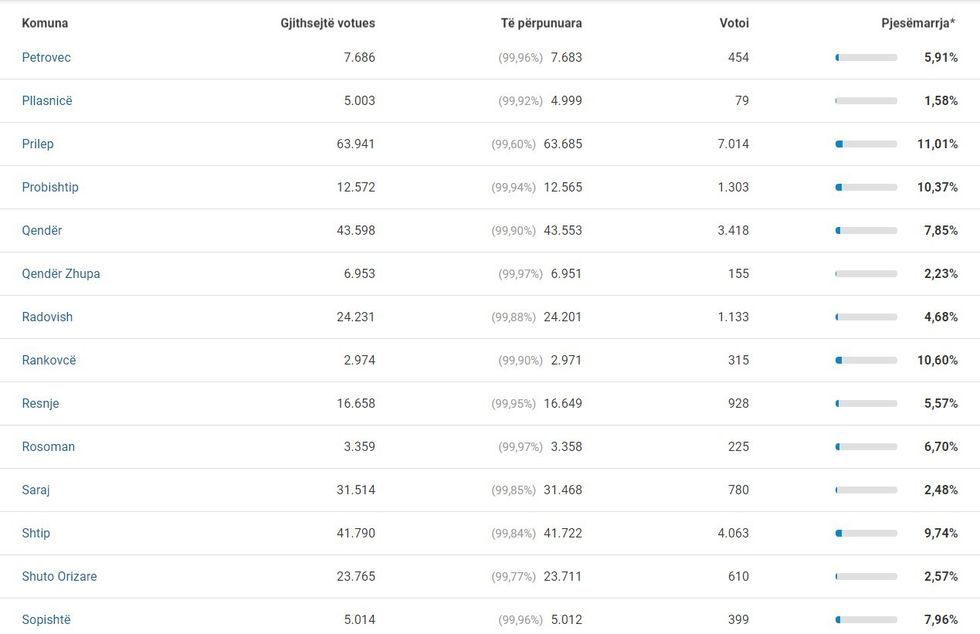
Task: Click the Prilep turnout progress bar
Action: [866, 144]
